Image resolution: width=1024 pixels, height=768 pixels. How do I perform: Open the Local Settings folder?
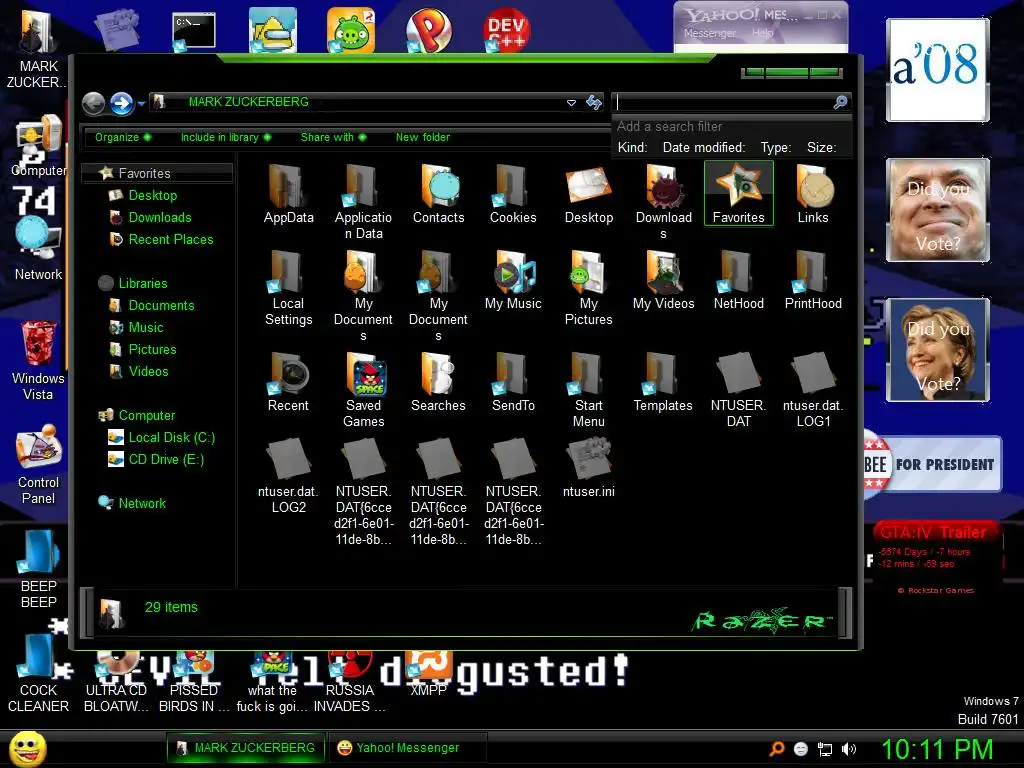point(288,288)
